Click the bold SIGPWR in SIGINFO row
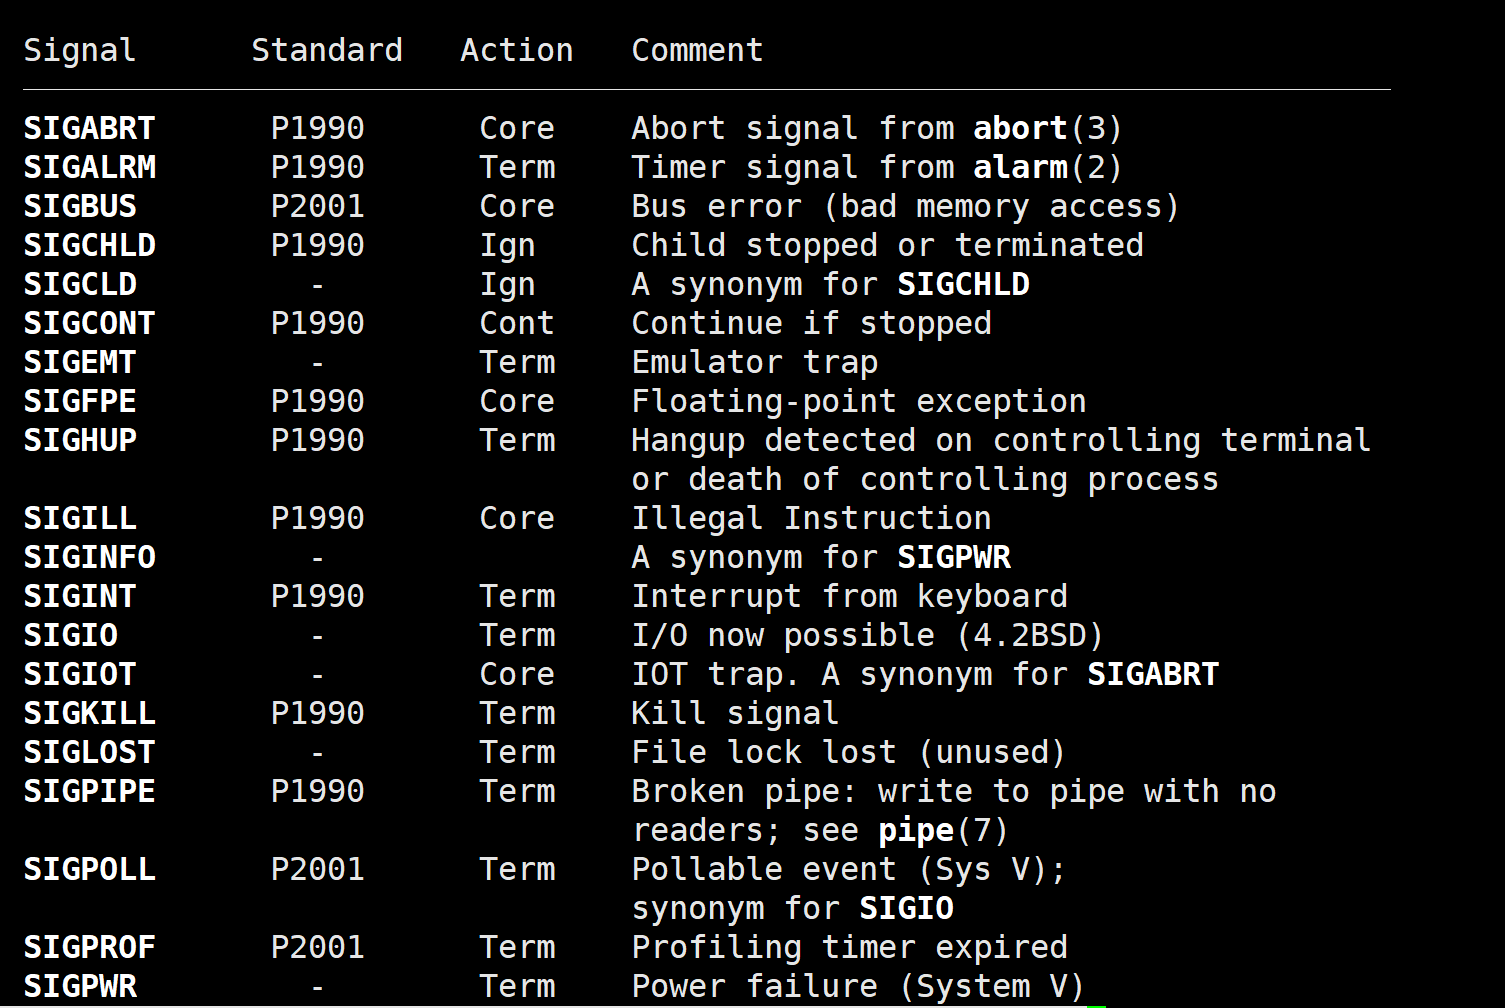This screenshot has width=1505, height=1008. click(x=954, y=558)
